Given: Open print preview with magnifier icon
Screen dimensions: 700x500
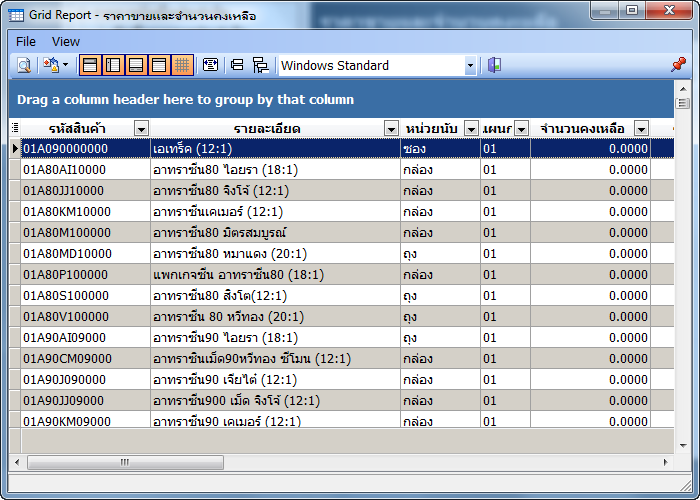Looking at the screenshot, I should pos(23,65).
